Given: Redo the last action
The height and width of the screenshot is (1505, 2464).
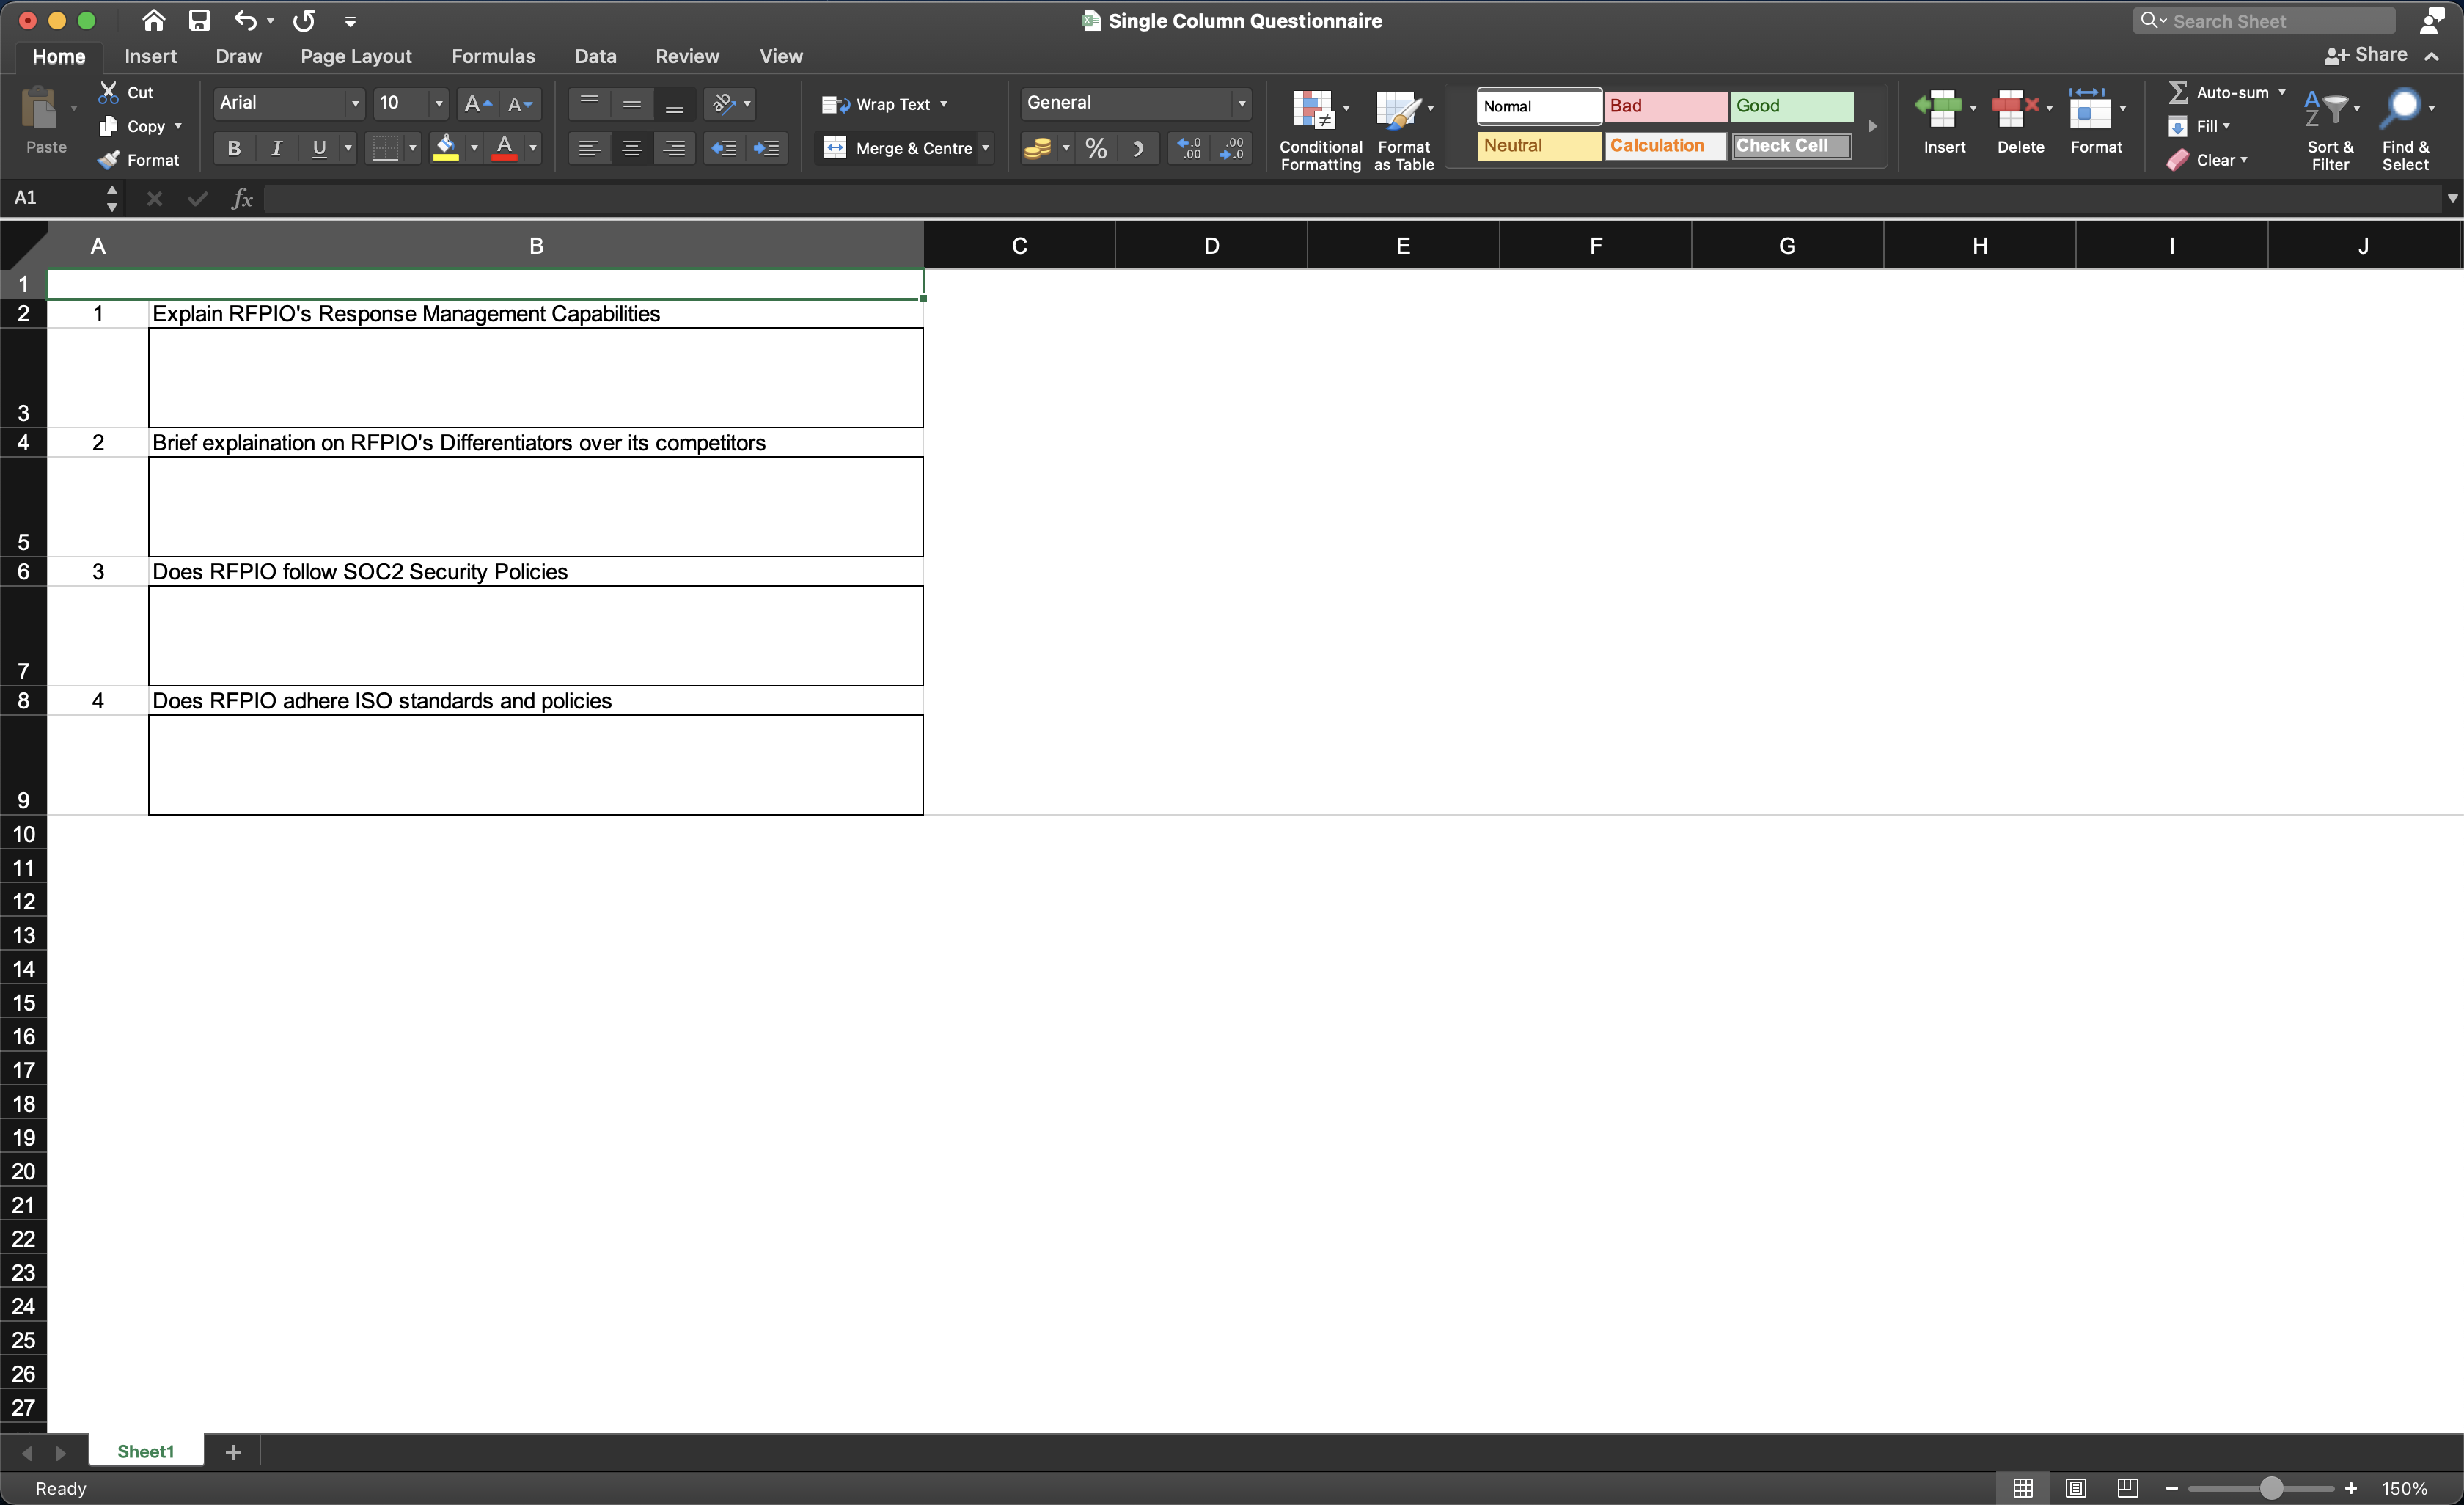Looking at the screenshot, I should (x=304, y=20).
